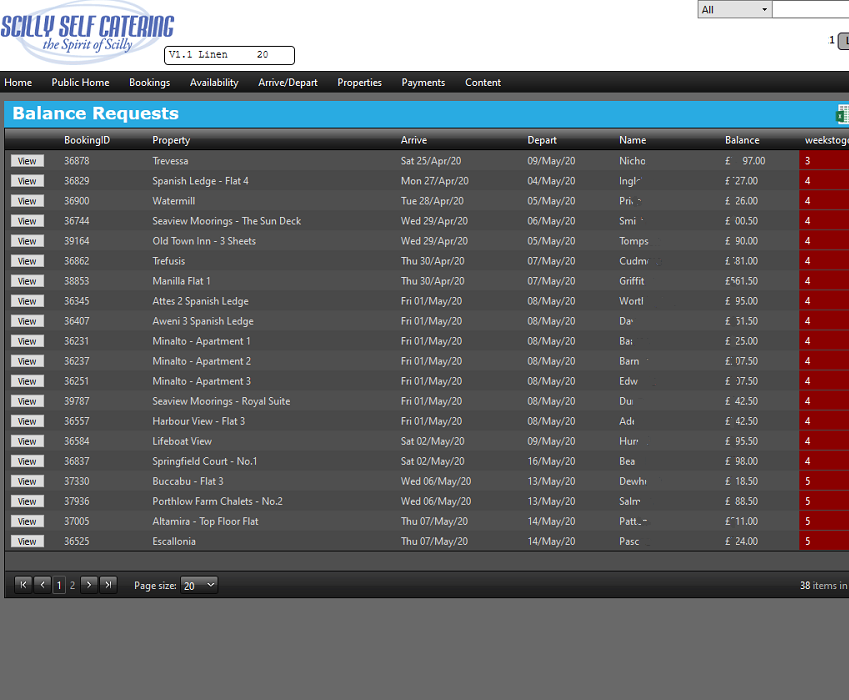Expand the All filter dropdown

[734, 10]
